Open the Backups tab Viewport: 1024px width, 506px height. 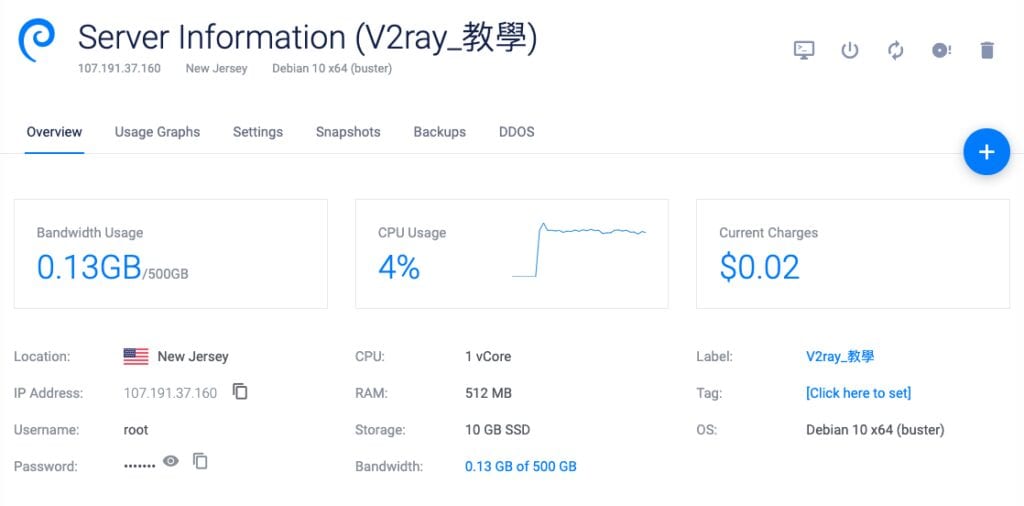[x=440, y=132]
